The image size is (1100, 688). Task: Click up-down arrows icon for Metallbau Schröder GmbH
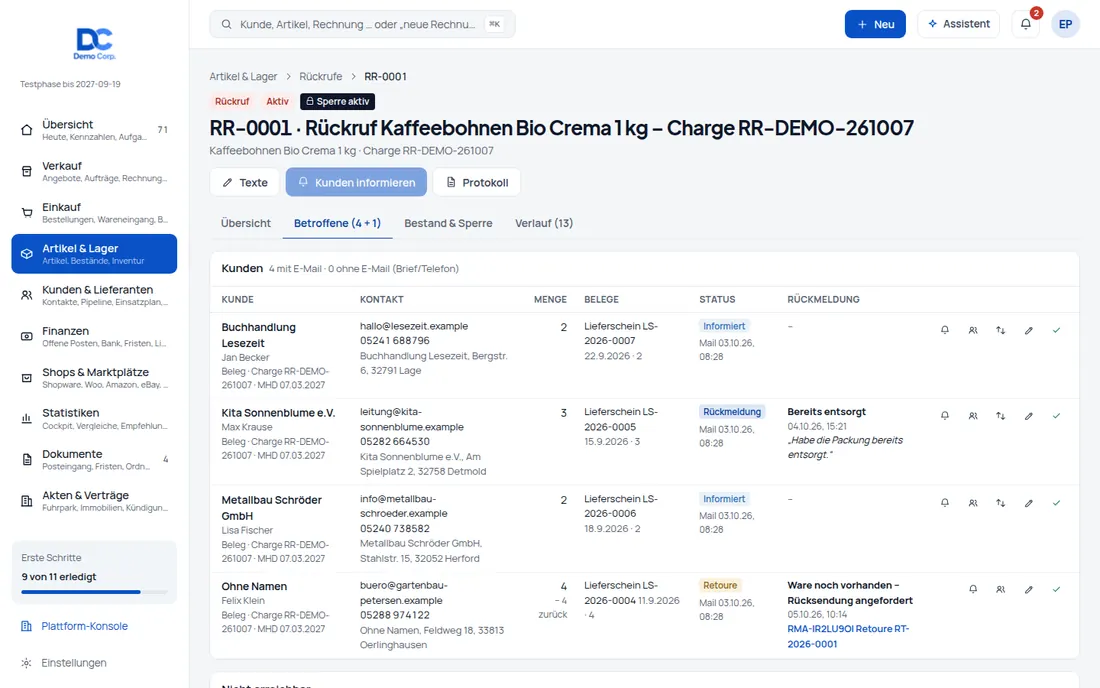click(x=1000, y=503)
